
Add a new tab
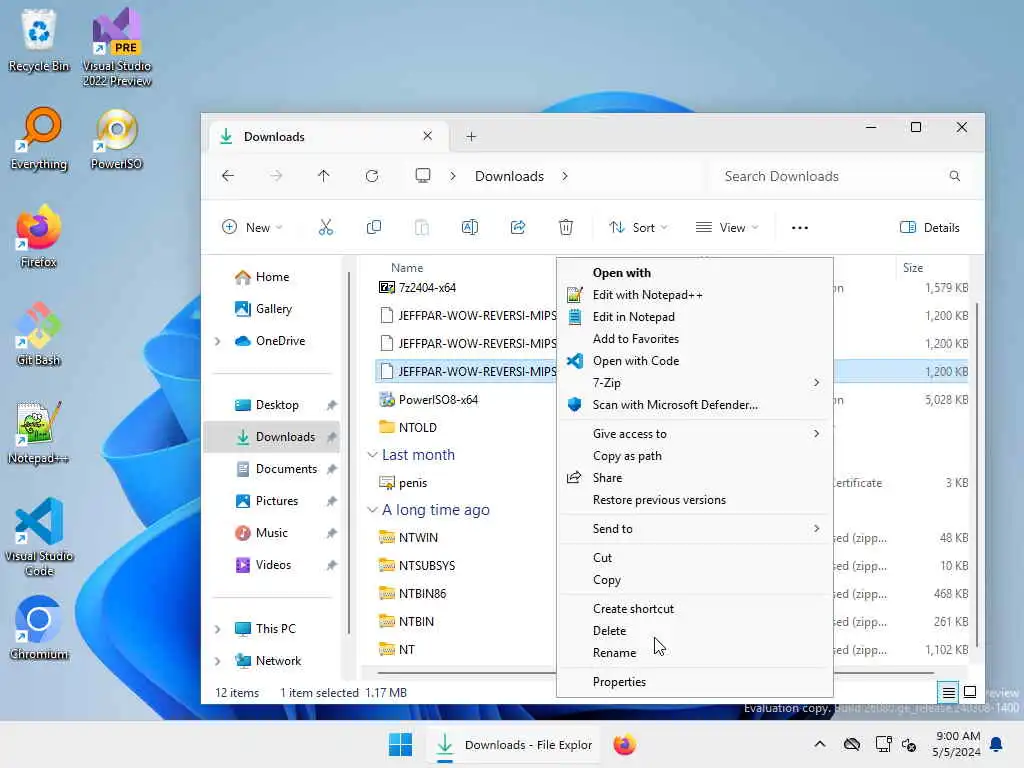[x=471, y=136]
